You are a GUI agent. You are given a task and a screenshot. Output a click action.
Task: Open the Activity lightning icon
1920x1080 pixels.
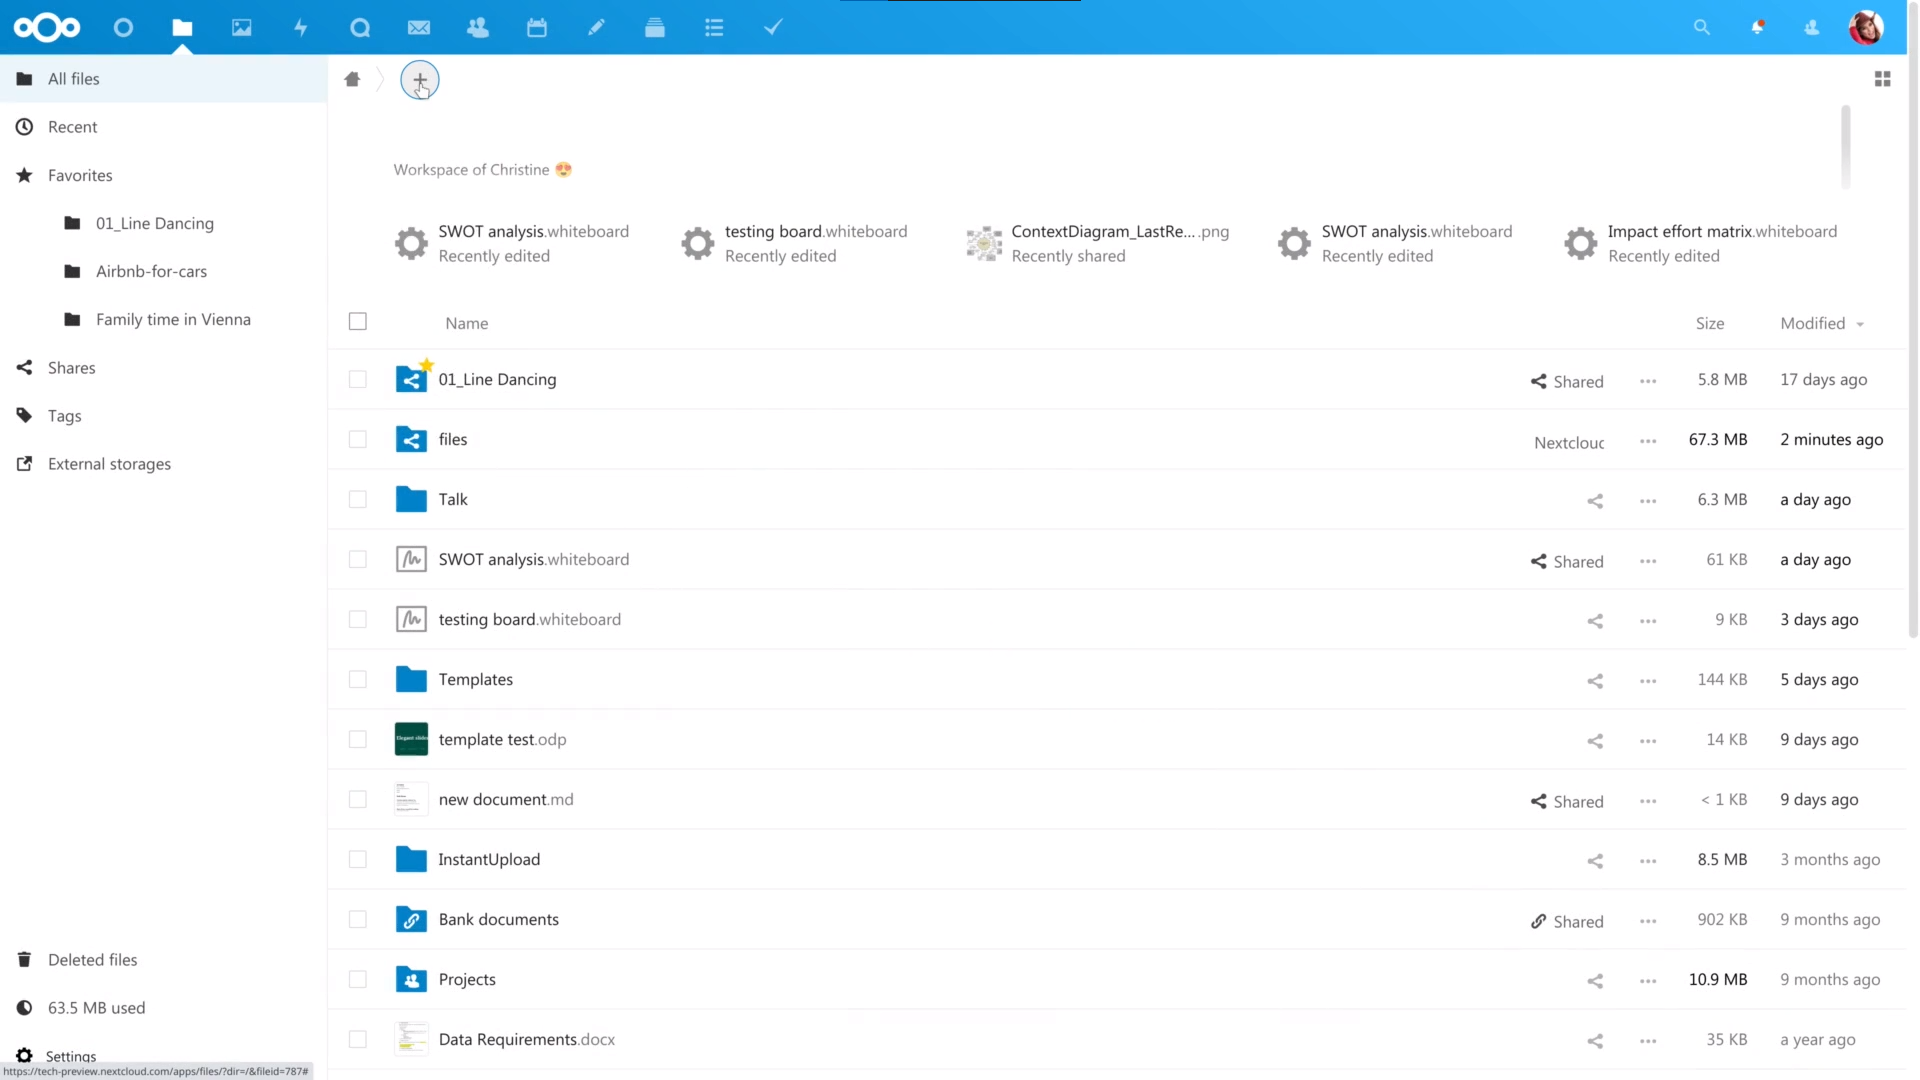(300, 28)
